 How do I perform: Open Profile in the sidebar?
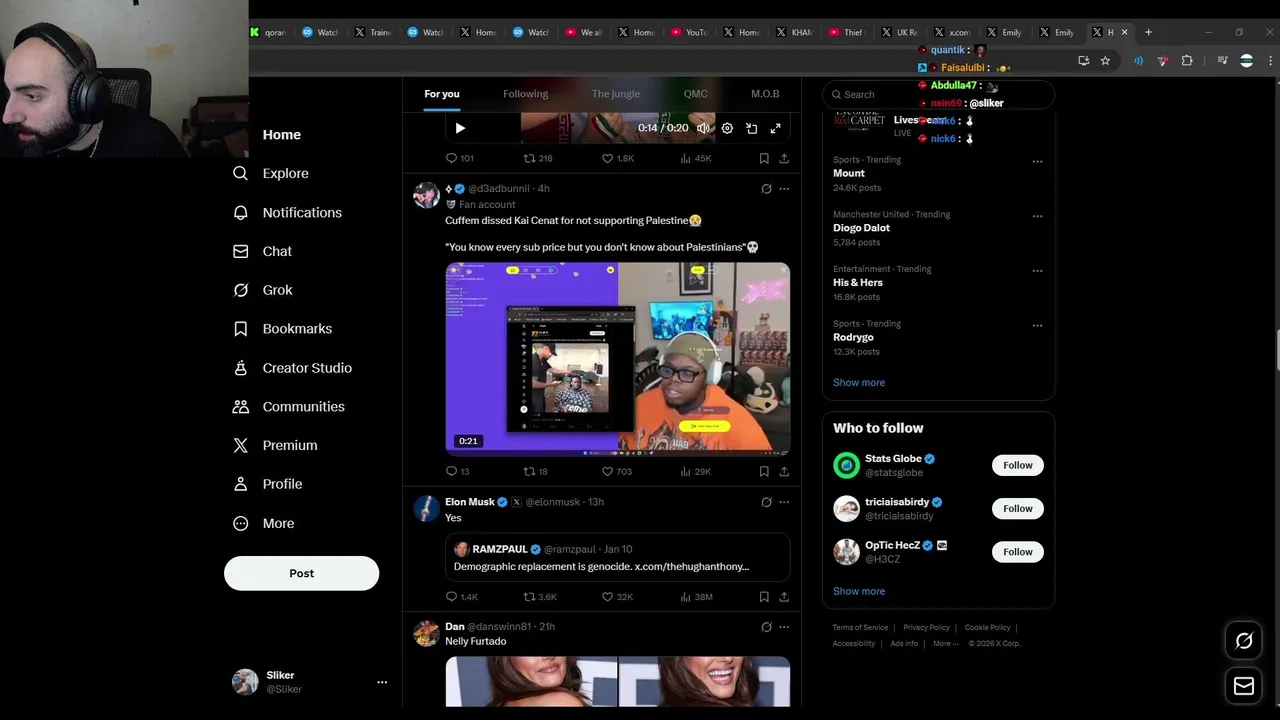coord(267,484)
